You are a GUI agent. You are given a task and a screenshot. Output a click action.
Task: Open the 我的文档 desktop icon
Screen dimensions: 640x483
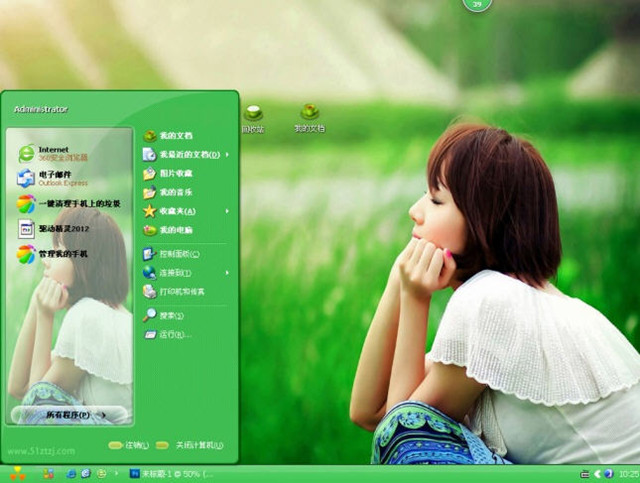[310, 118]
